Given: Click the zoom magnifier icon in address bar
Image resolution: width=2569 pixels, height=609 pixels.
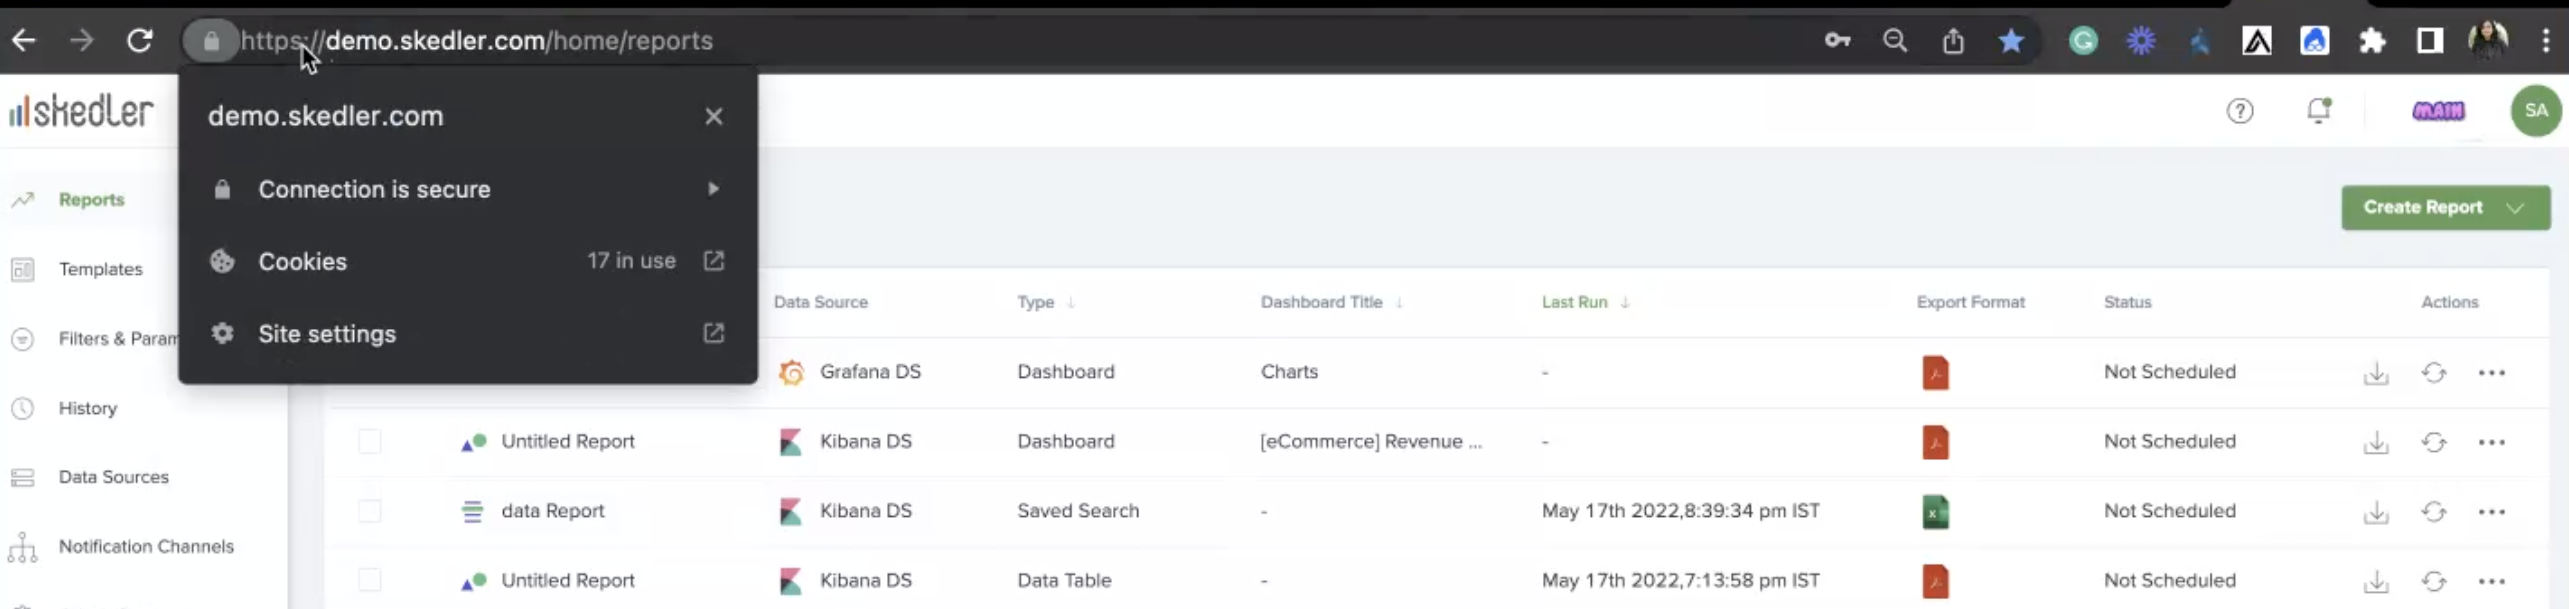Looking at the screenshot, I should [1895, 41].
